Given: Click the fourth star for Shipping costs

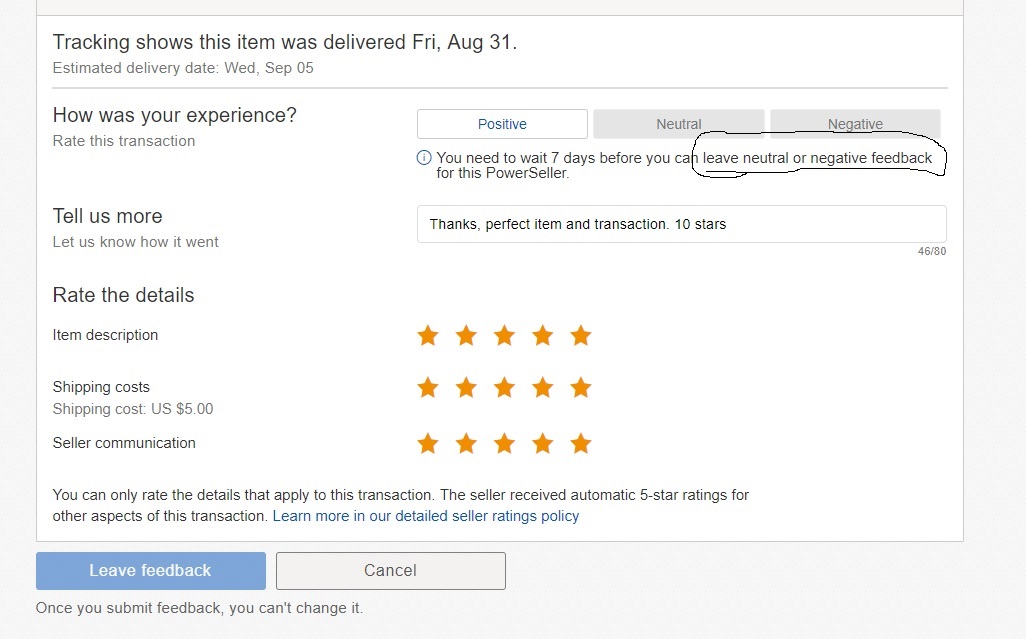Looking at the screenshot, I should (x=542, y=387).
